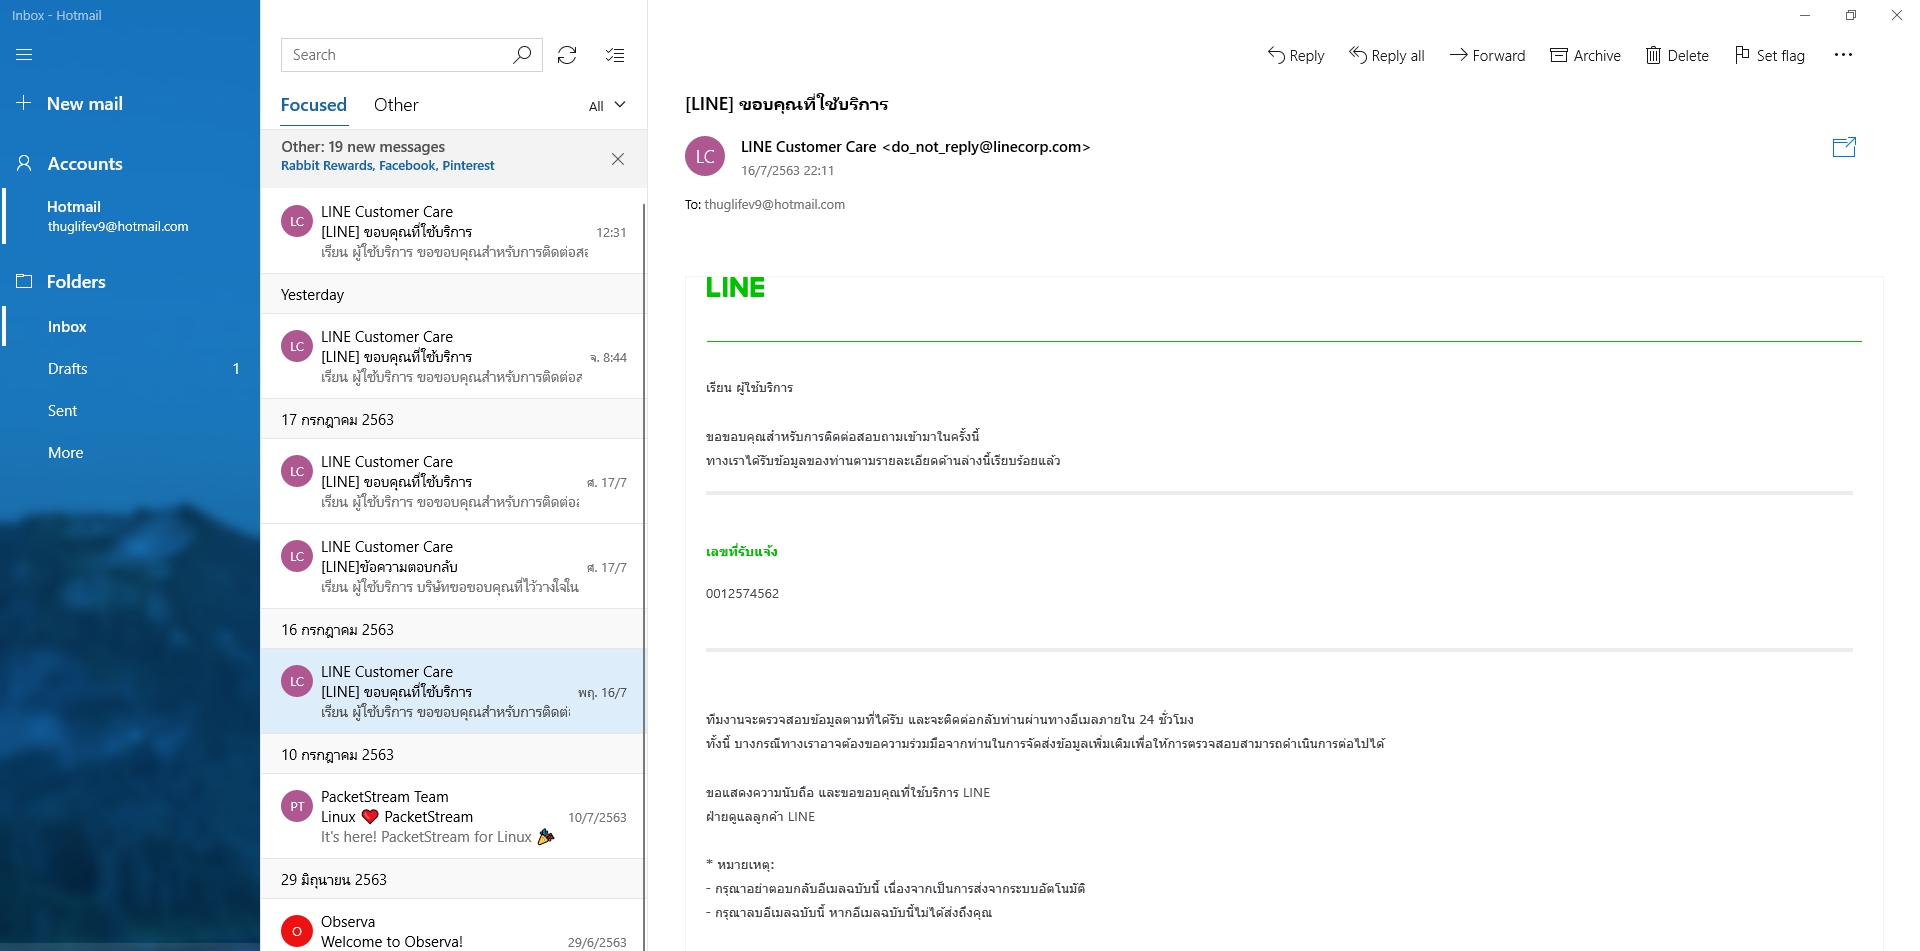Enter selection mode via checklist icon
Screen dimensions: 1920x951
pos(615,55)
